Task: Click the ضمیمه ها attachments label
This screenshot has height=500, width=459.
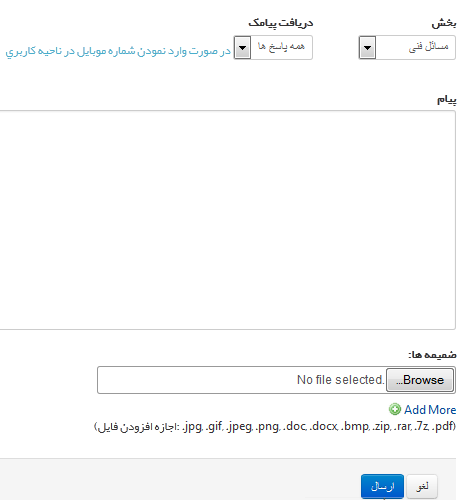Action: point(432,355)
